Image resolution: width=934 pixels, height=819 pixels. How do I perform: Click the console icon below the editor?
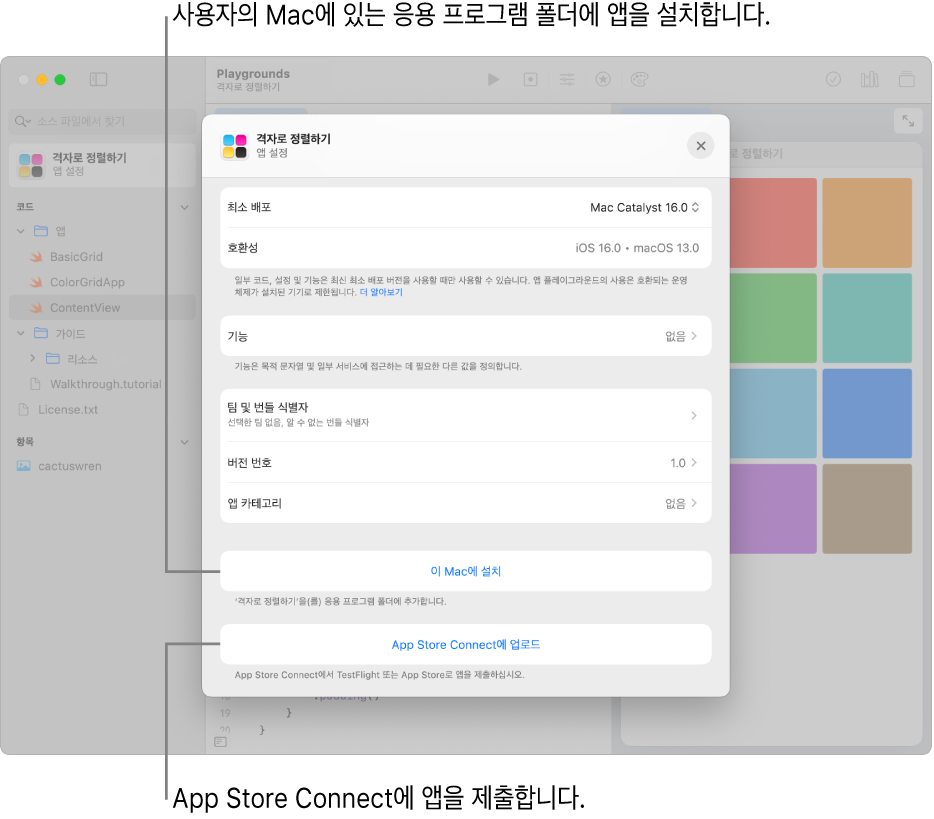[x=220, y=742]
